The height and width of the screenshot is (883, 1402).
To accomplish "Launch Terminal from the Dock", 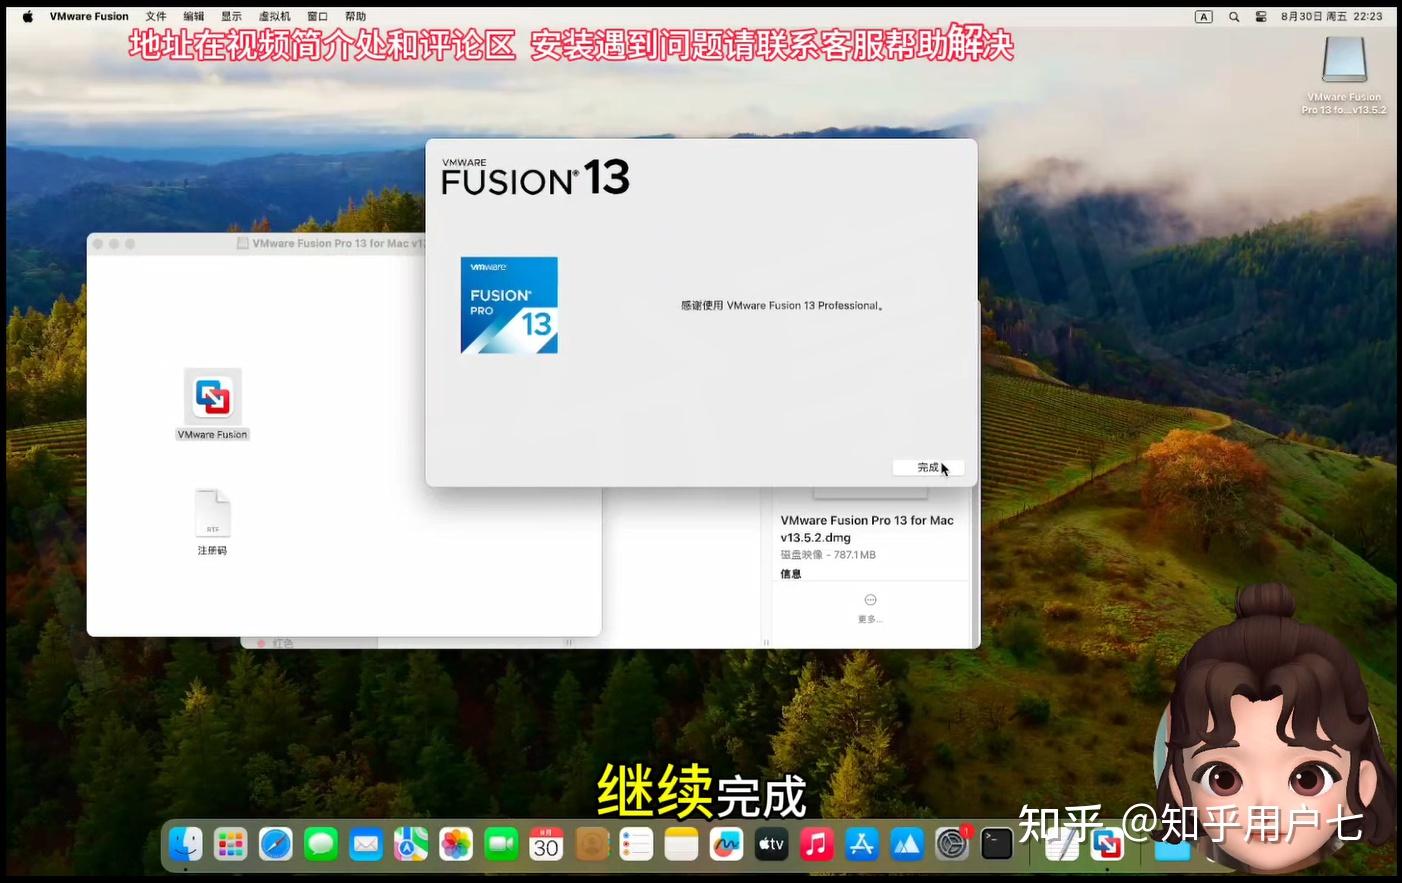I will coord(996,844).
